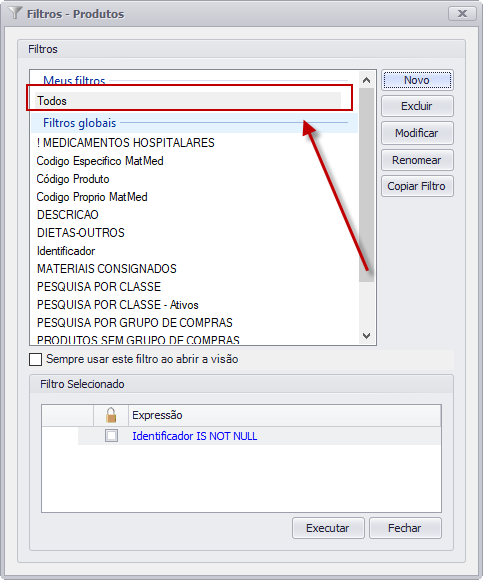
Task: Select the Identificador filter in list
Action: point(66,251)
